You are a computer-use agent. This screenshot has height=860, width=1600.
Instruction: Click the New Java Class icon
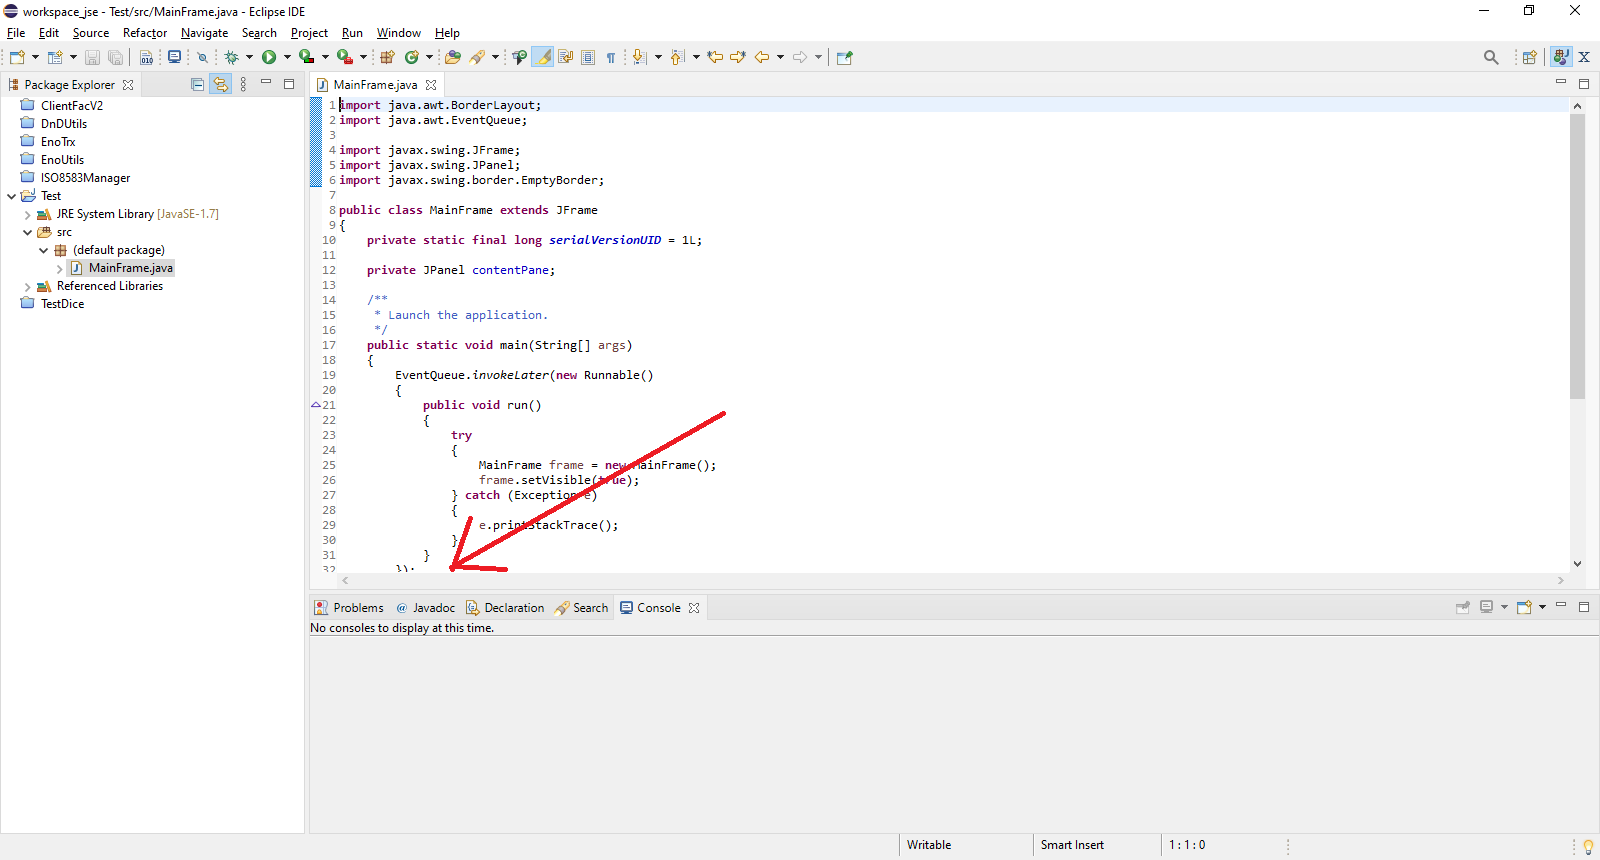pyautogui.click(x=411, y=57)
